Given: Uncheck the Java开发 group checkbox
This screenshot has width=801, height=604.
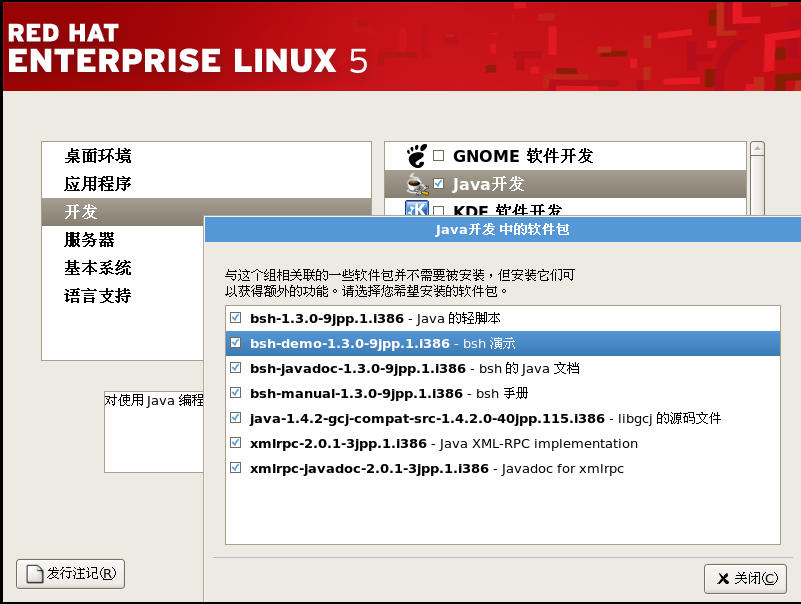Looking at the screenshot, I should [438, 183].
